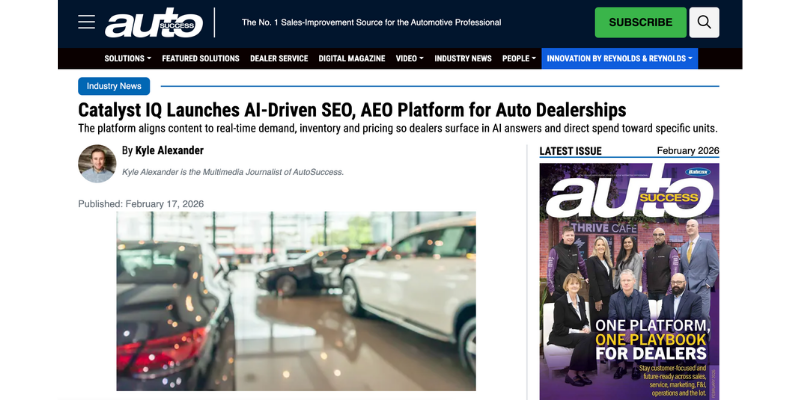The image size is (800, 400).
Task: Open Industry News in navigation bar
Action: [x=463, y=59]
